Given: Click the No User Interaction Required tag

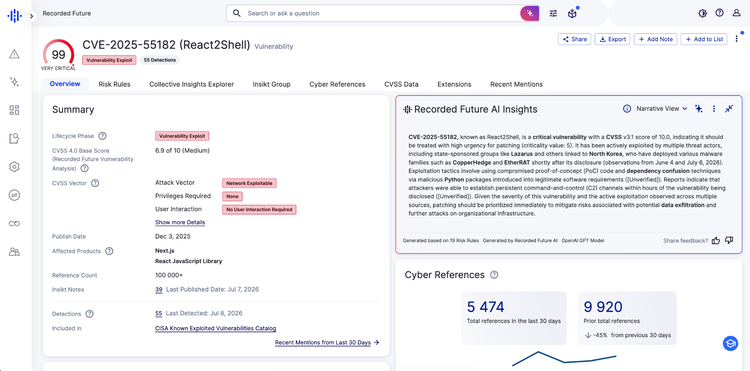Looking at the screenshot, I should (x=259, y=209).
